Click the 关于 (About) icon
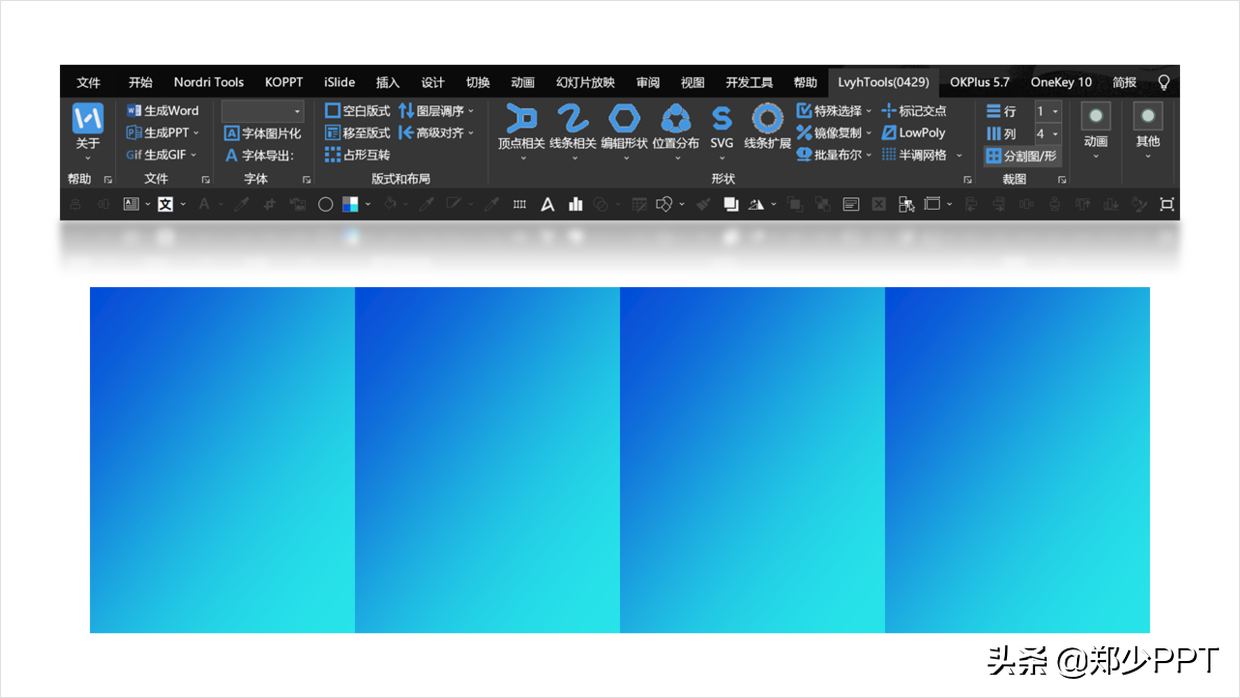This screenshot has height=698, width=1240. click(x=88, y=119)
